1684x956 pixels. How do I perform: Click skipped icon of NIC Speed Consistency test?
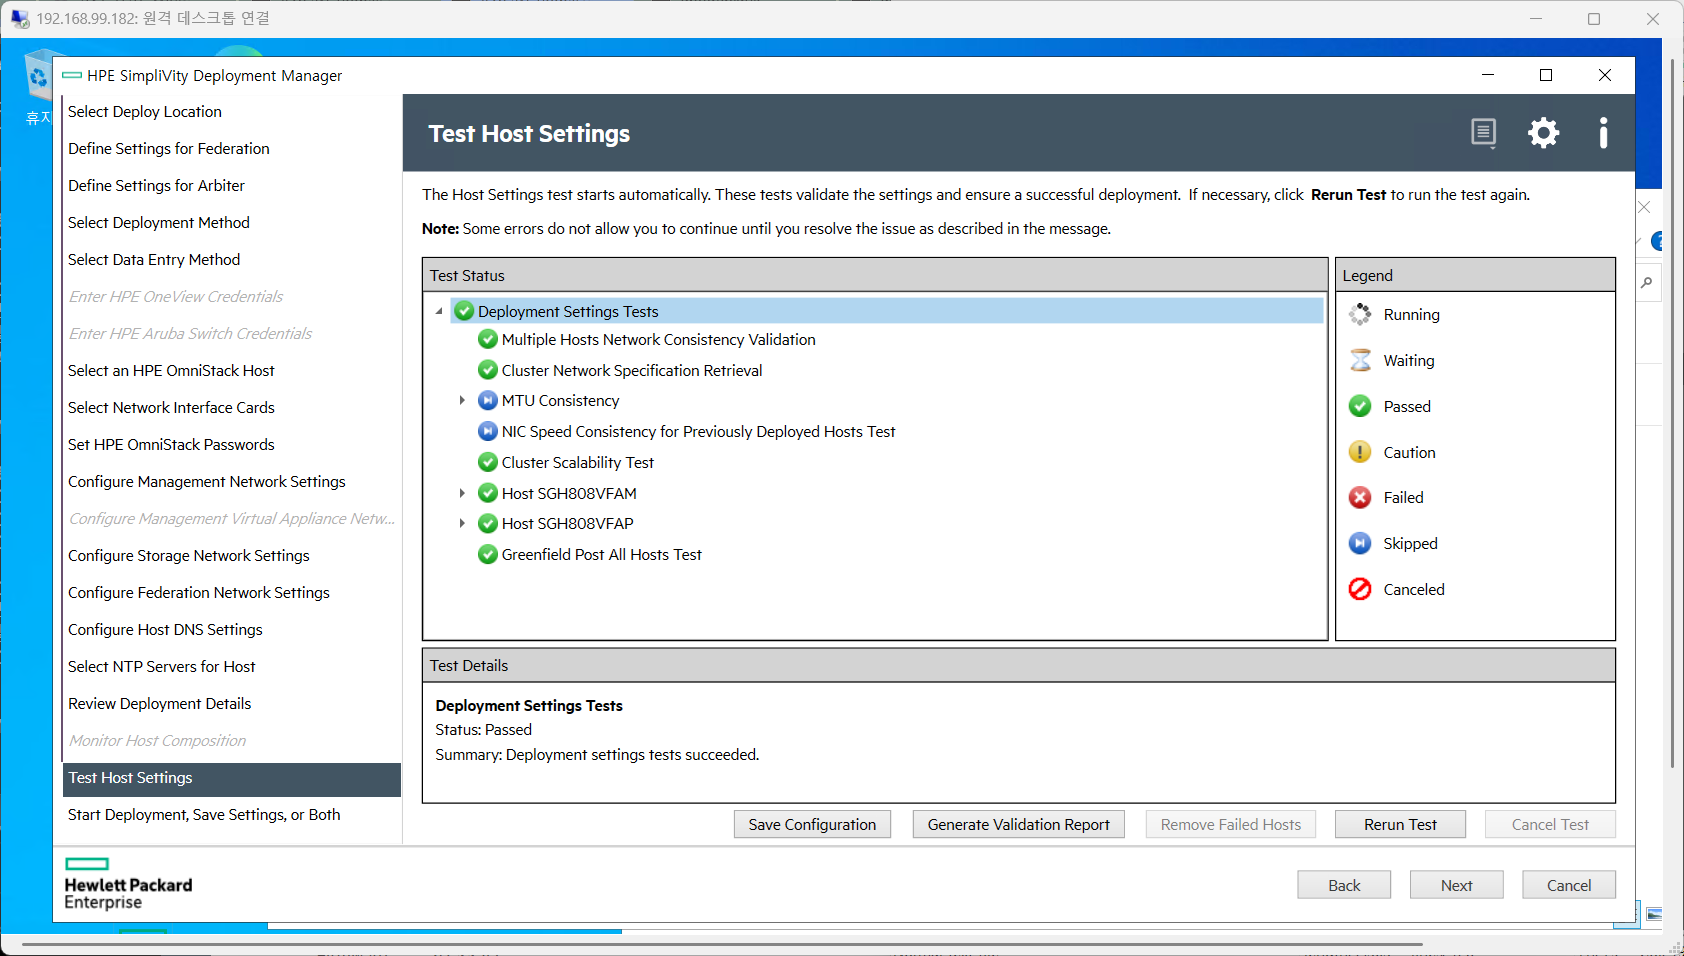coord(488,432)
